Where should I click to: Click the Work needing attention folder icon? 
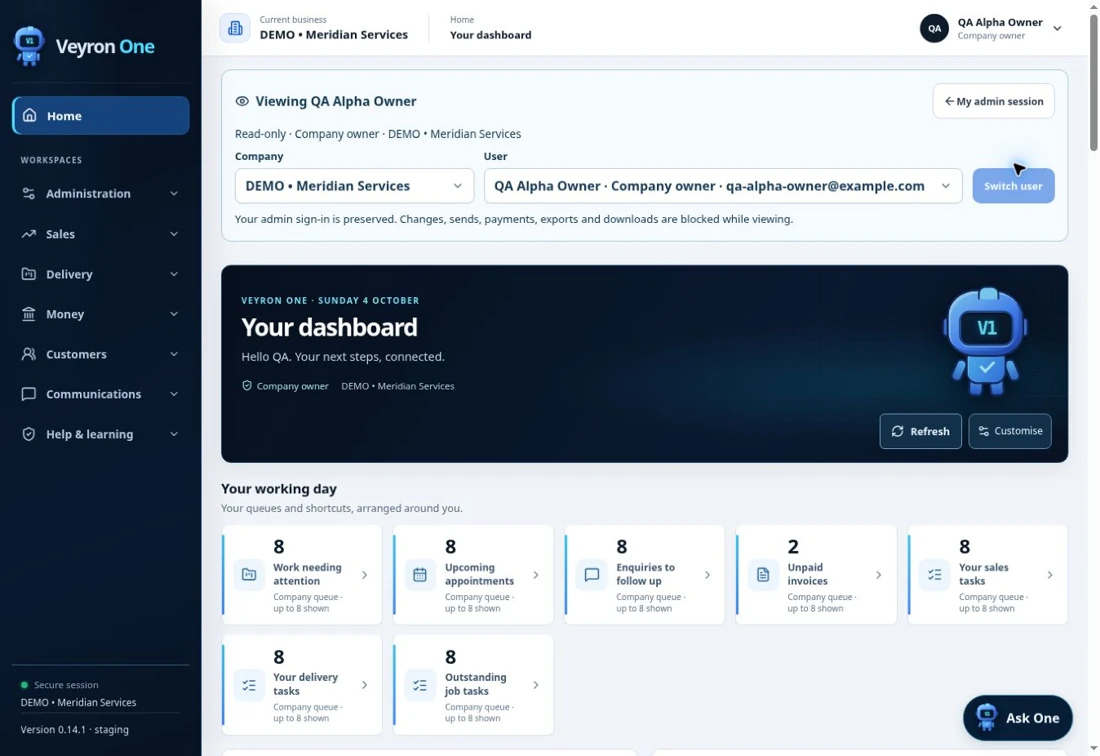point(249,574)
